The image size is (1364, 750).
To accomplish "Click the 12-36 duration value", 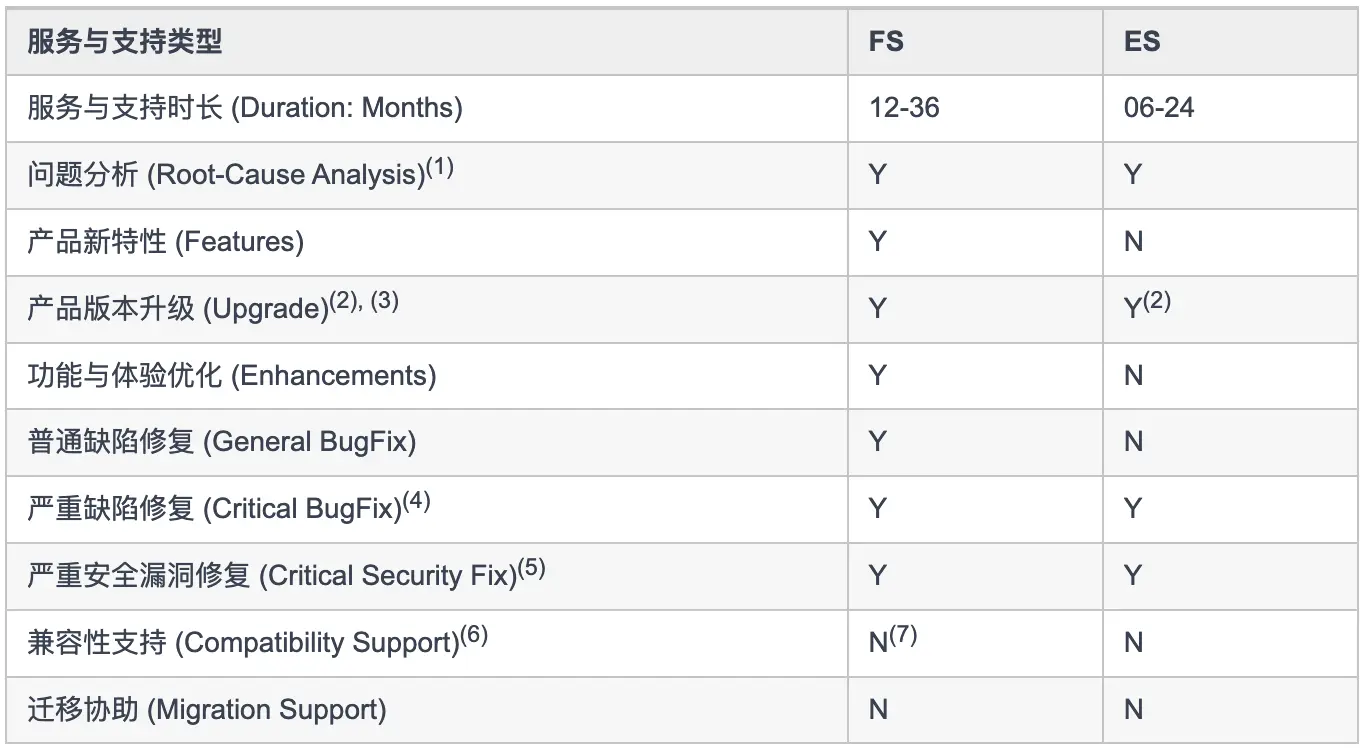I will [x=905, y=108].
